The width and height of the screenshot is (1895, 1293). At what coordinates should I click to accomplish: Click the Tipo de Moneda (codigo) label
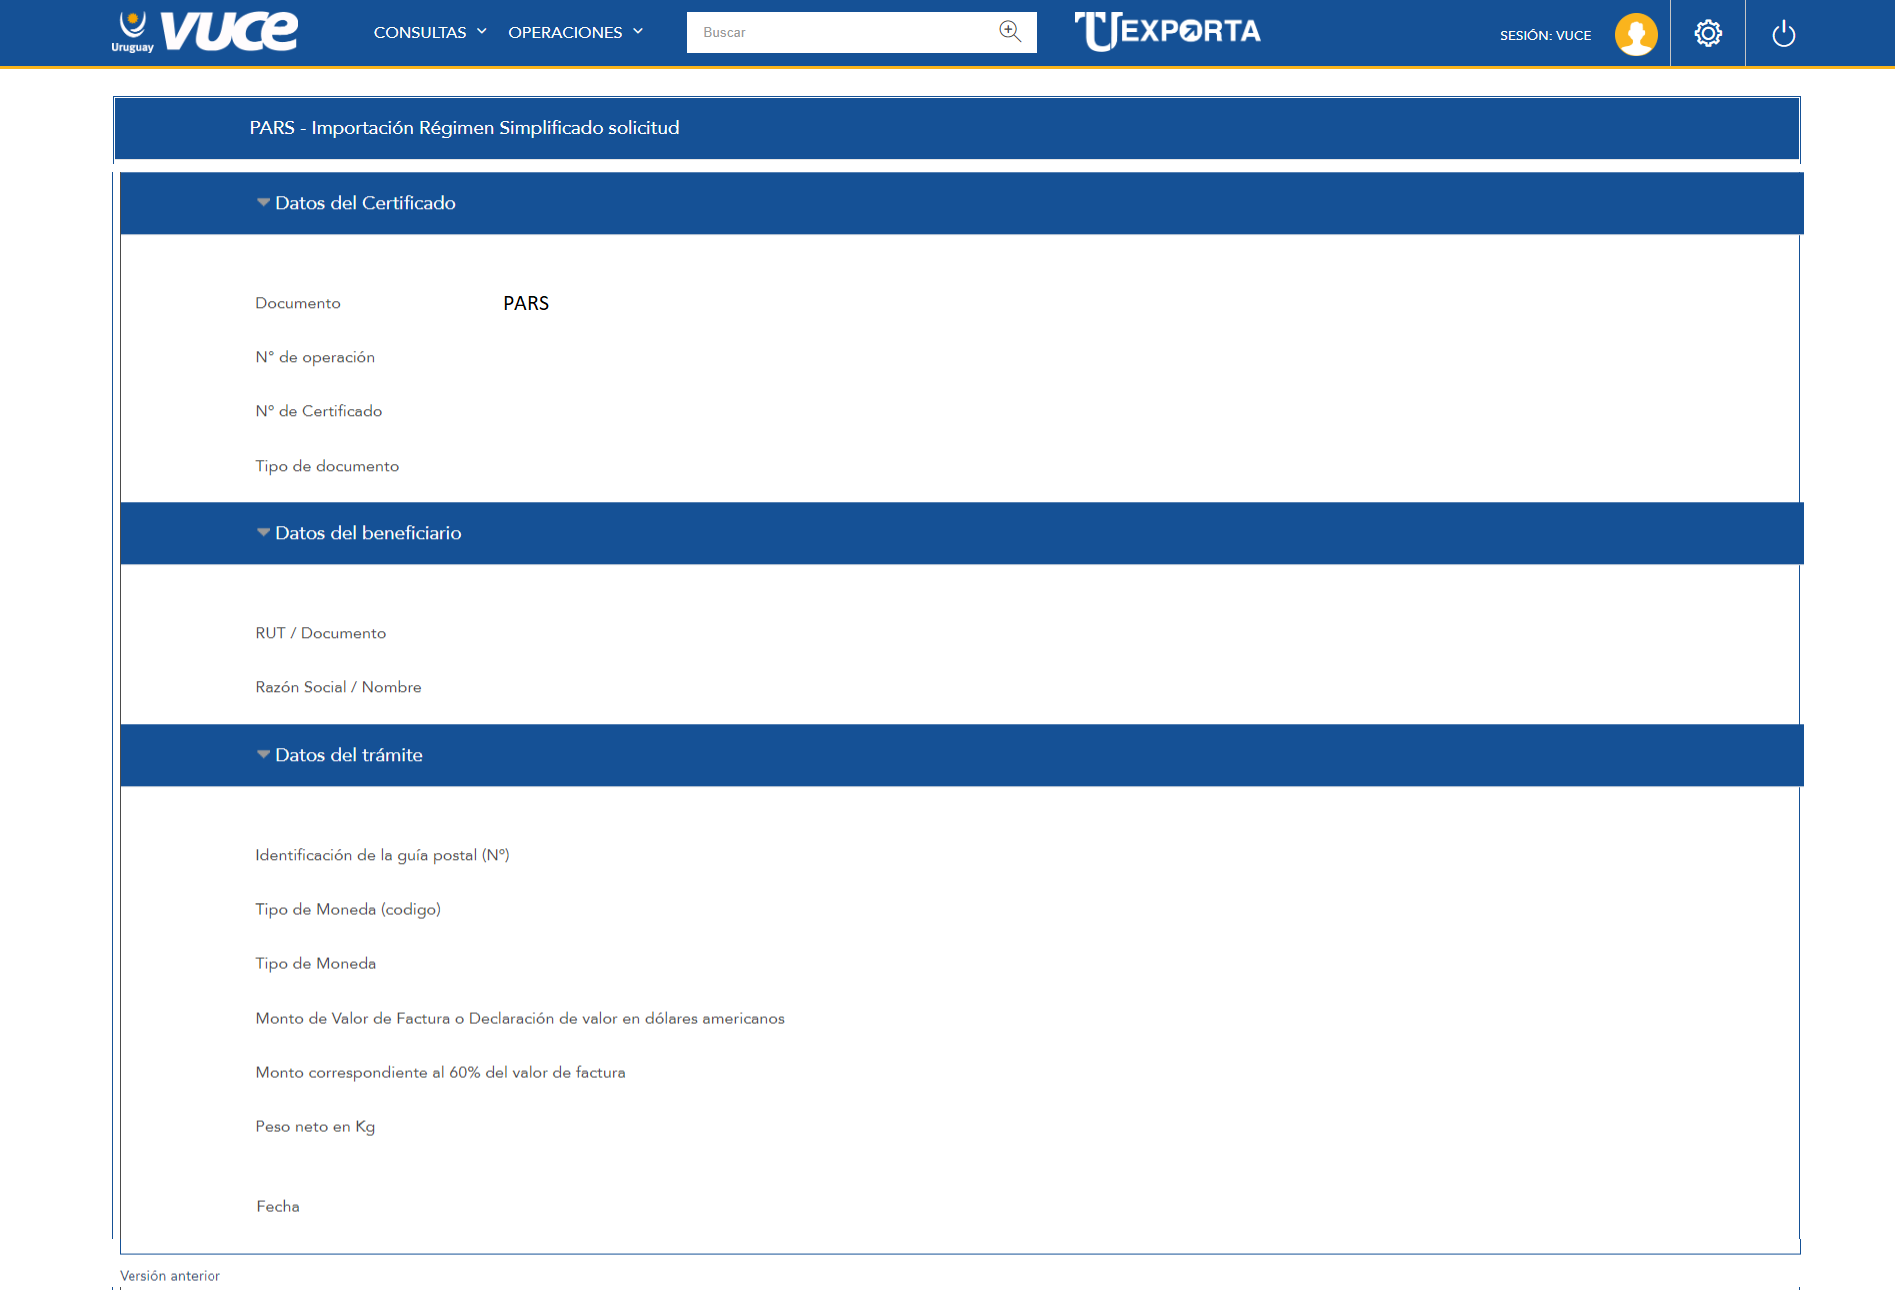[348, 909]
